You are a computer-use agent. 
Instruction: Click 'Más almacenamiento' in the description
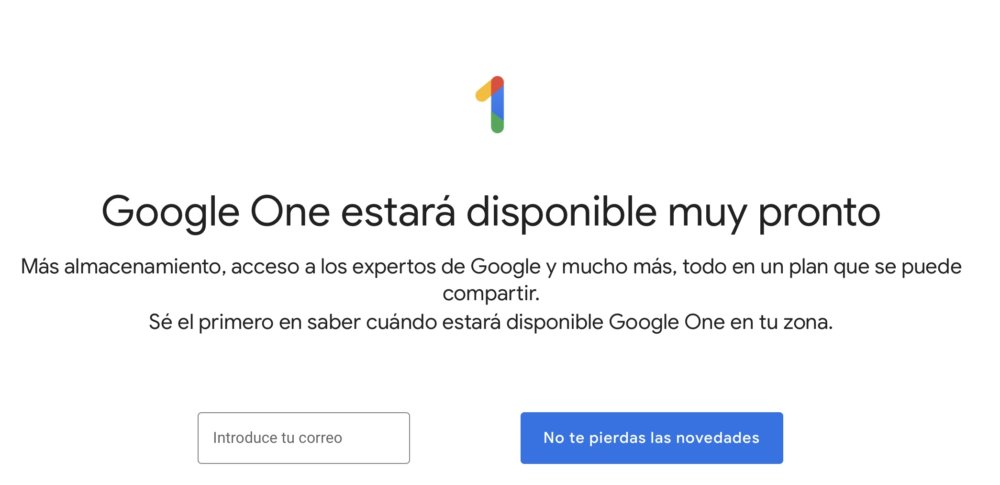[122, 266]
